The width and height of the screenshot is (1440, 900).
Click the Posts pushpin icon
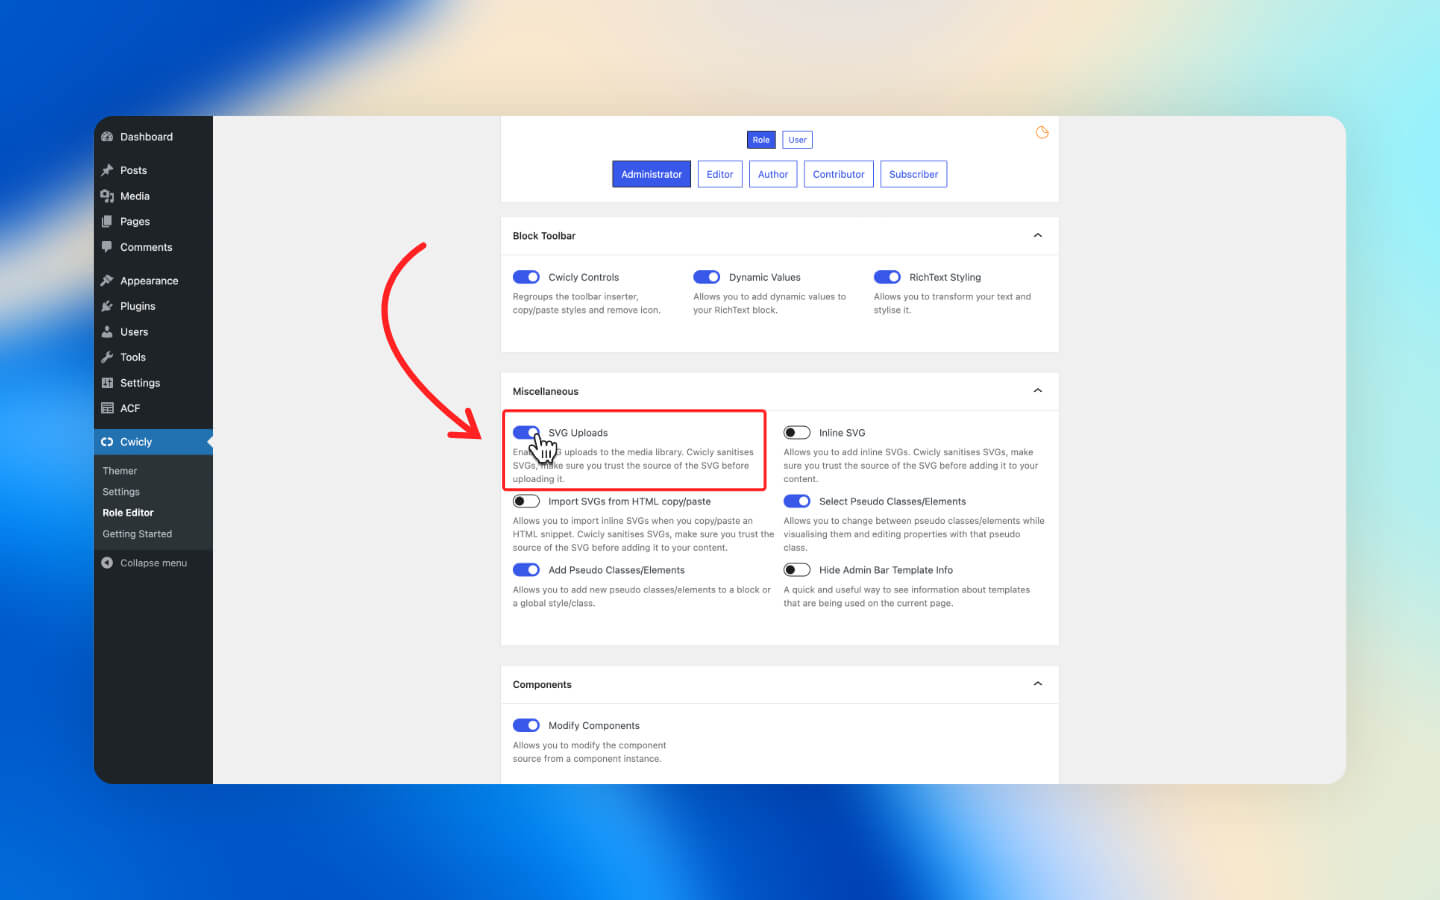point(107,170)
